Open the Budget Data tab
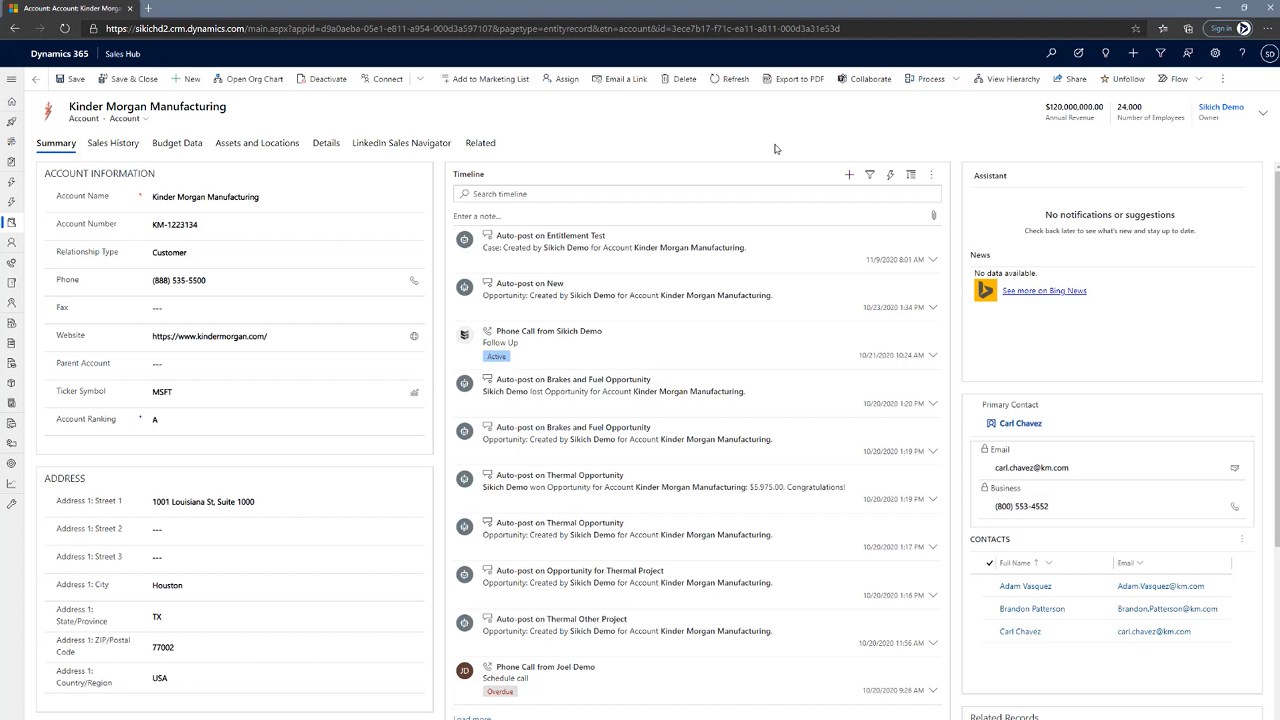 click(x=177, y=143)
